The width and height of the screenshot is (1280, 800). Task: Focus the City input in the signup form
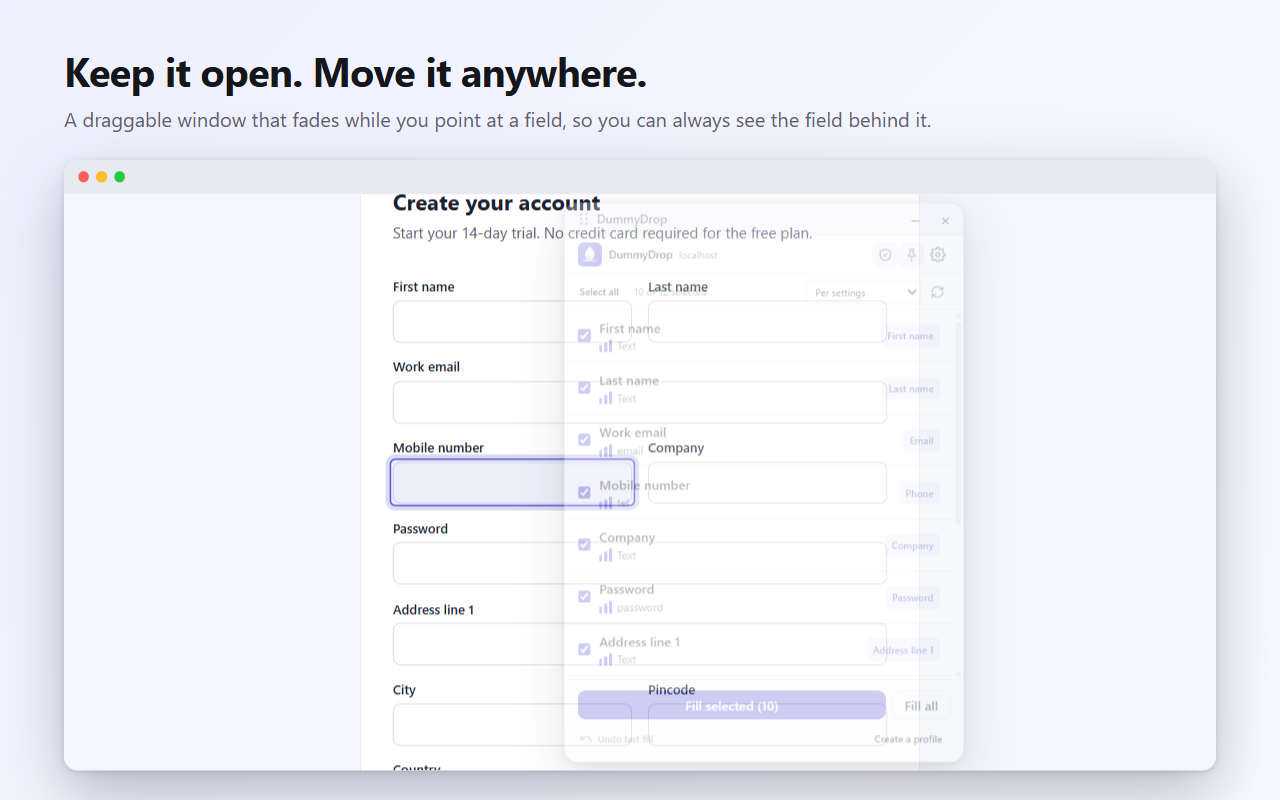click(512, 725)
